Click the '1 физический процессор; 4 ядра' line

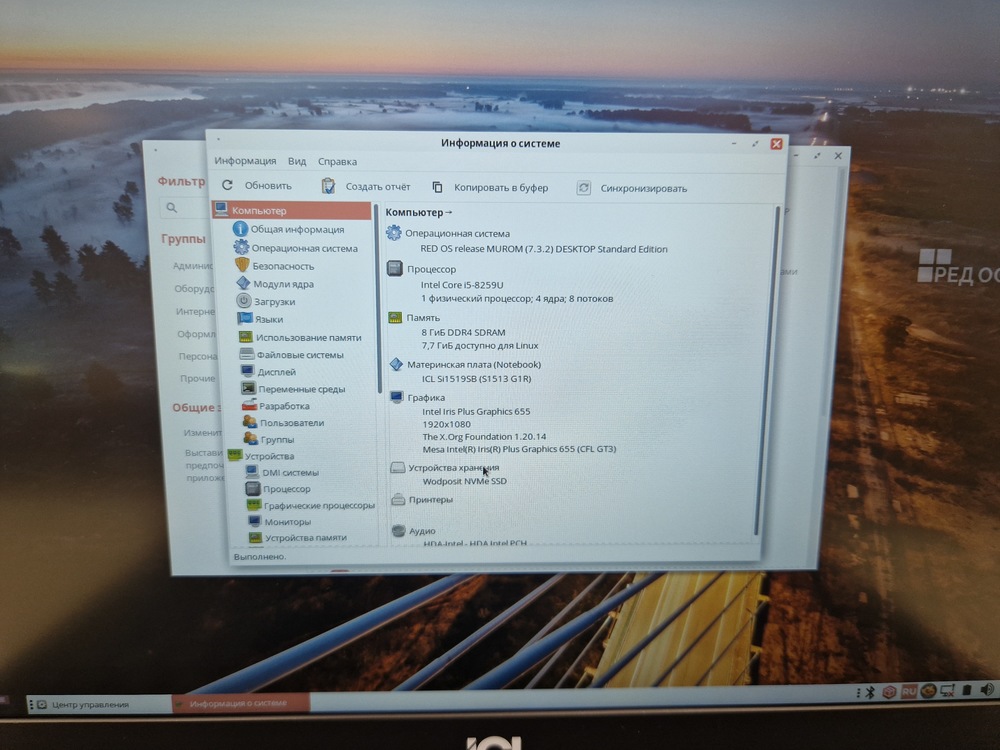click(x=517, y=298)
